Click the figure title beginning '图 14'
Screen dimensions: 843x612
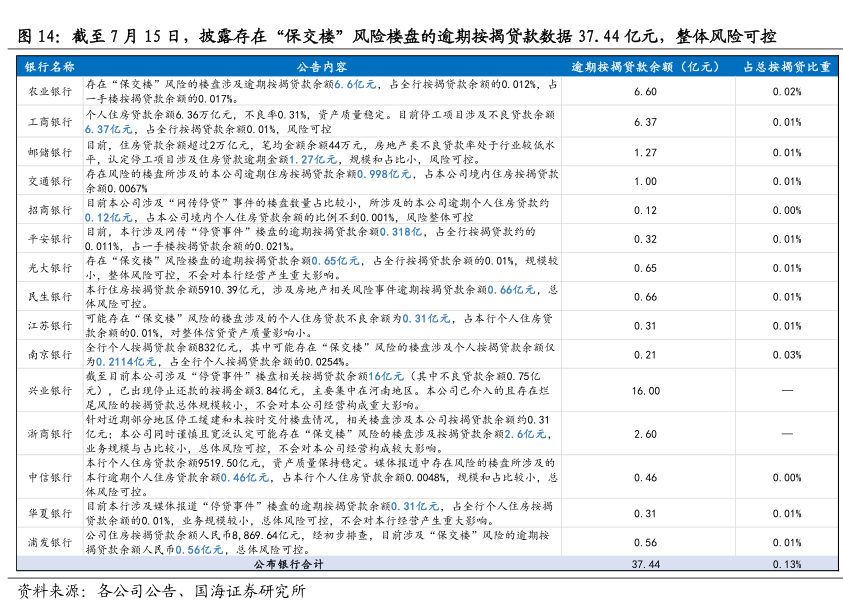coord(397,36)
